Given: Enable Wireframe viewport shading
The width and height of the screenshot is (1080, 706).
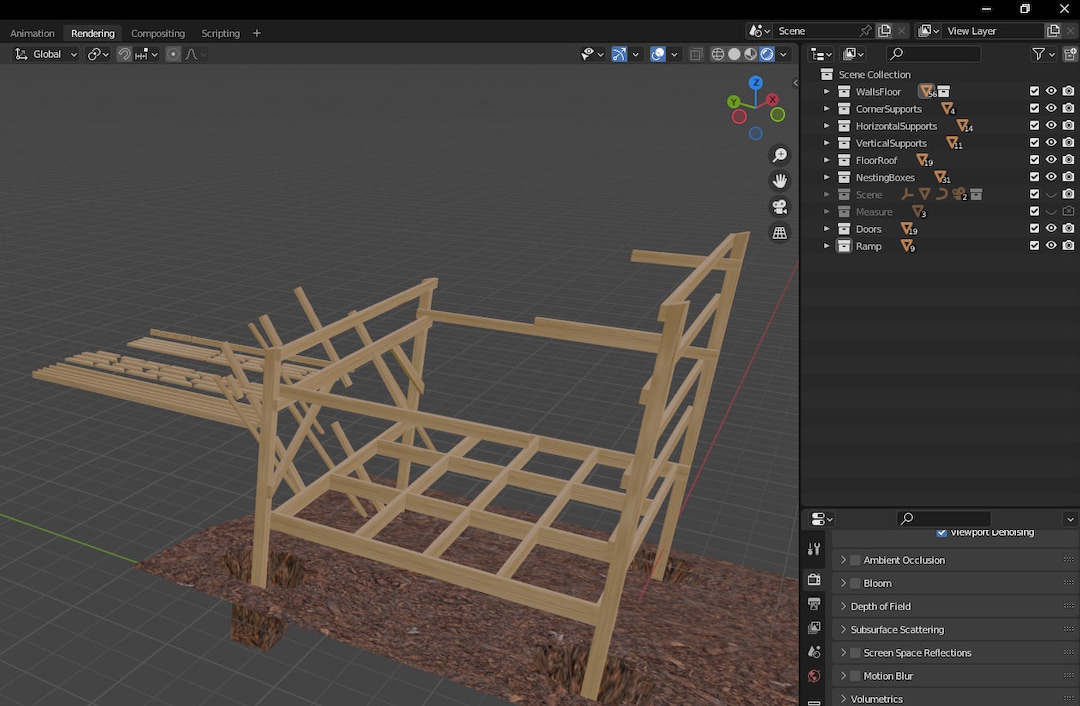Looking at the screenshot, I should pos(718,53).
